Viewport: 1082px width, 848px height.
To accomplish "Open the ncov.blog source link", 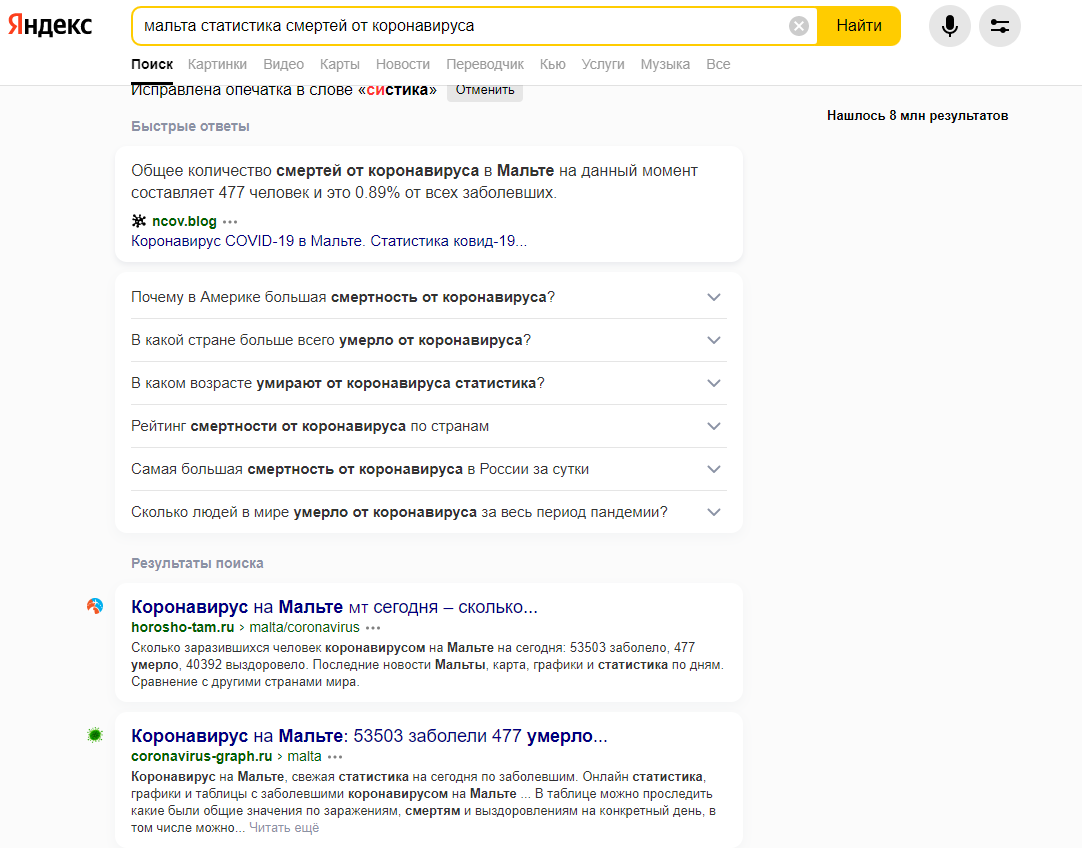I will (x=184, y=221).
